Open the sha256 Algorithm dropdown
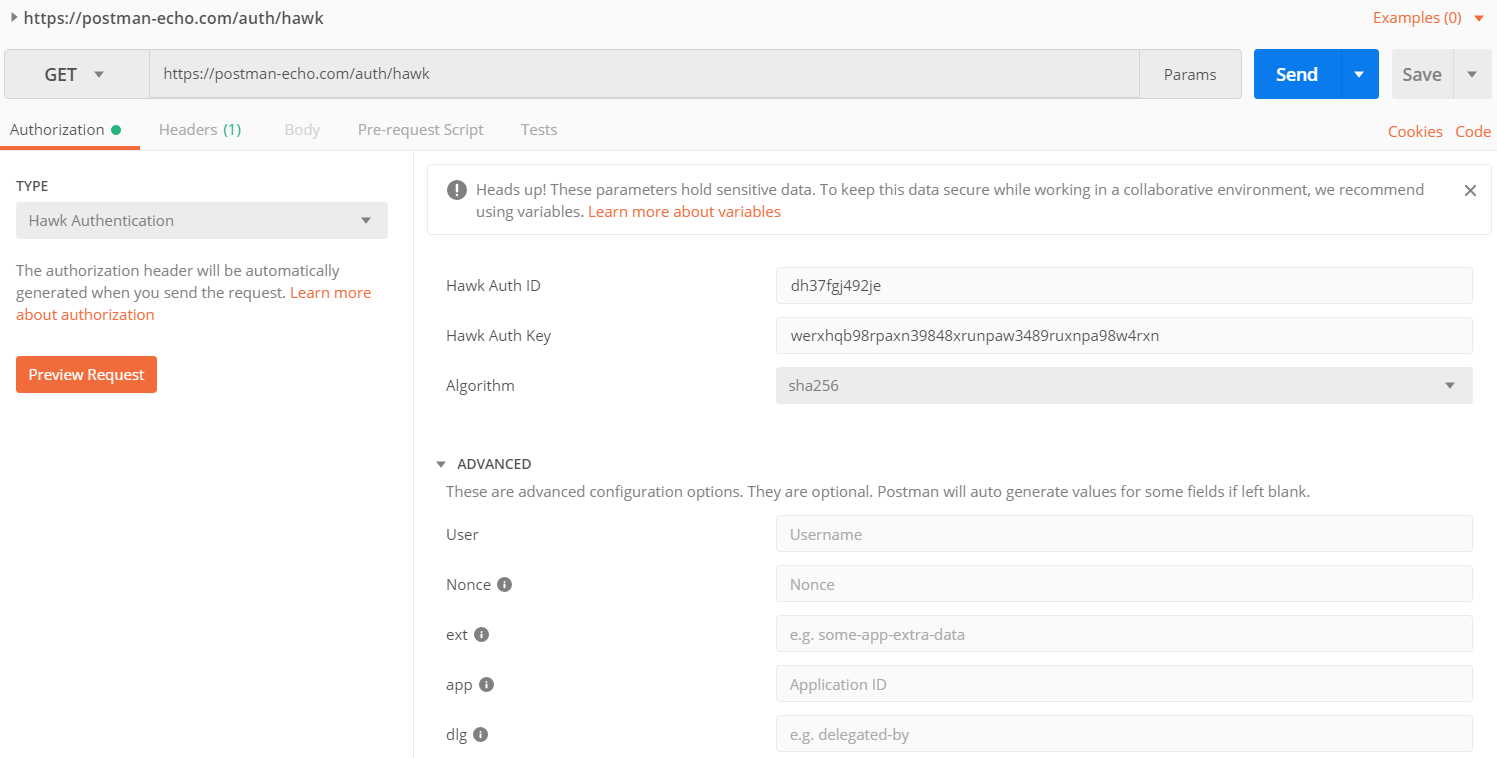 pos(1123,385)
